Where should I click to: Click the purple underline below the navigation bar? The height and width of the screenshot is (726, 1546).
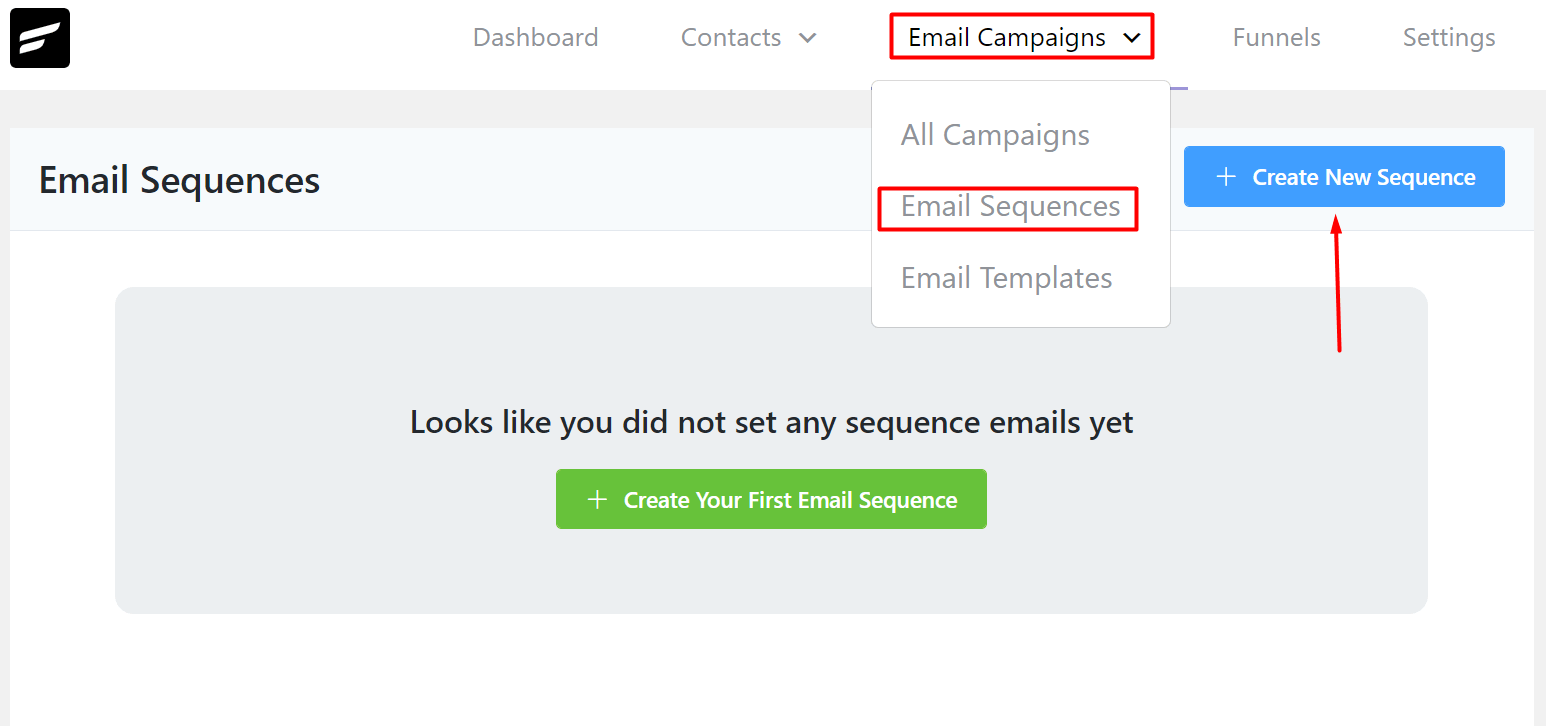[x=1179, y=88]
